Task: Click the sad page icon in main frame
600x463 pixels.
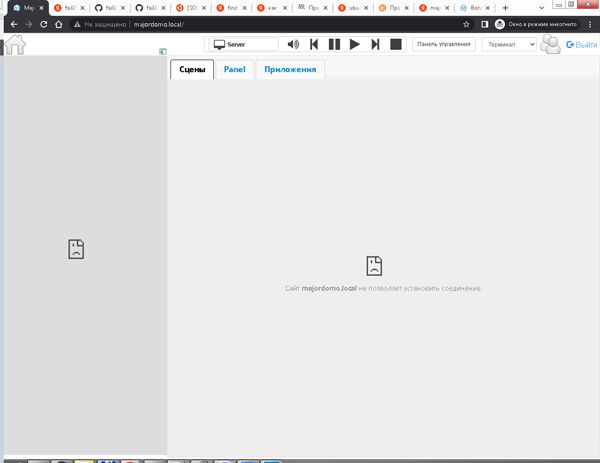Action: click(x=374, y=266)
